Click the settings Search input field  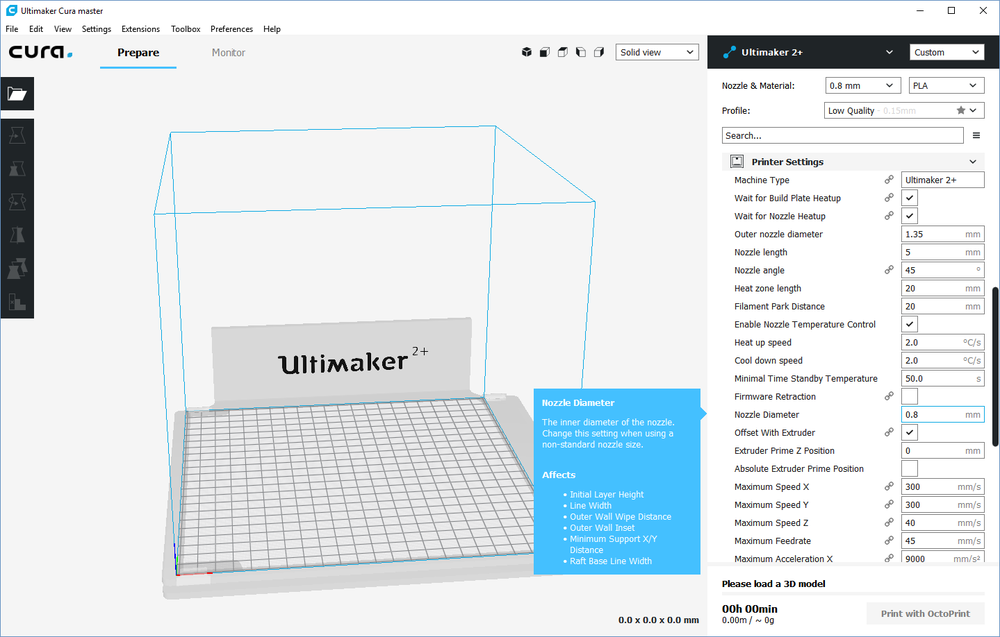click(x=842, y=135)
